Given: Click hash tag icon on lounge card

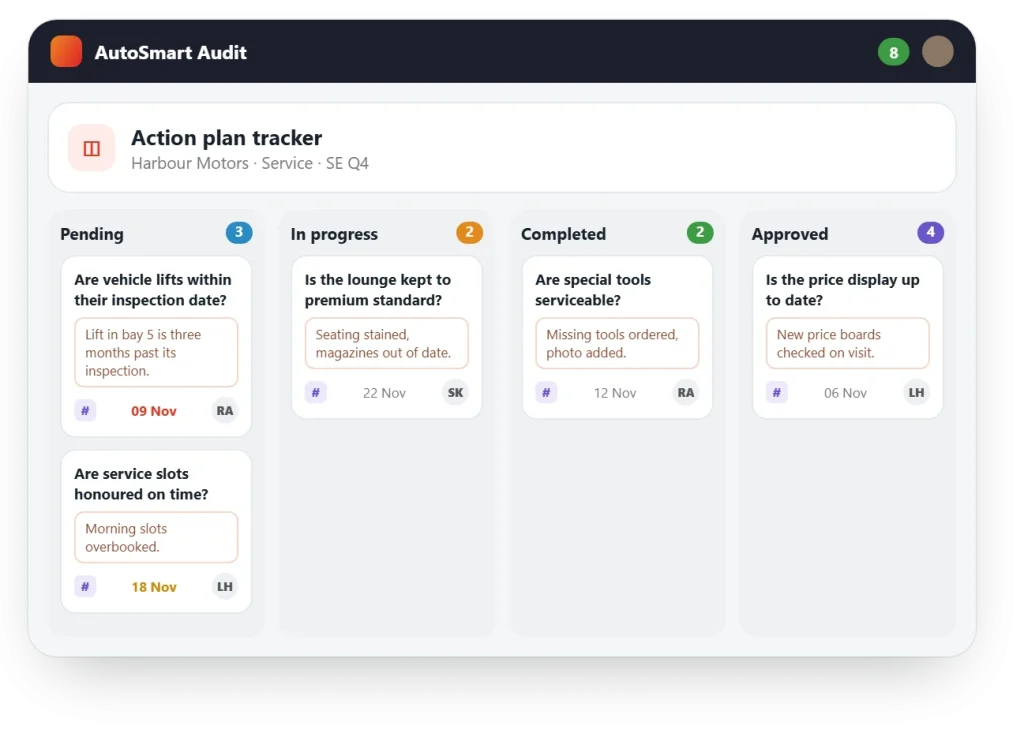Looking at the screenshot, I should click(x=315, y=392).
